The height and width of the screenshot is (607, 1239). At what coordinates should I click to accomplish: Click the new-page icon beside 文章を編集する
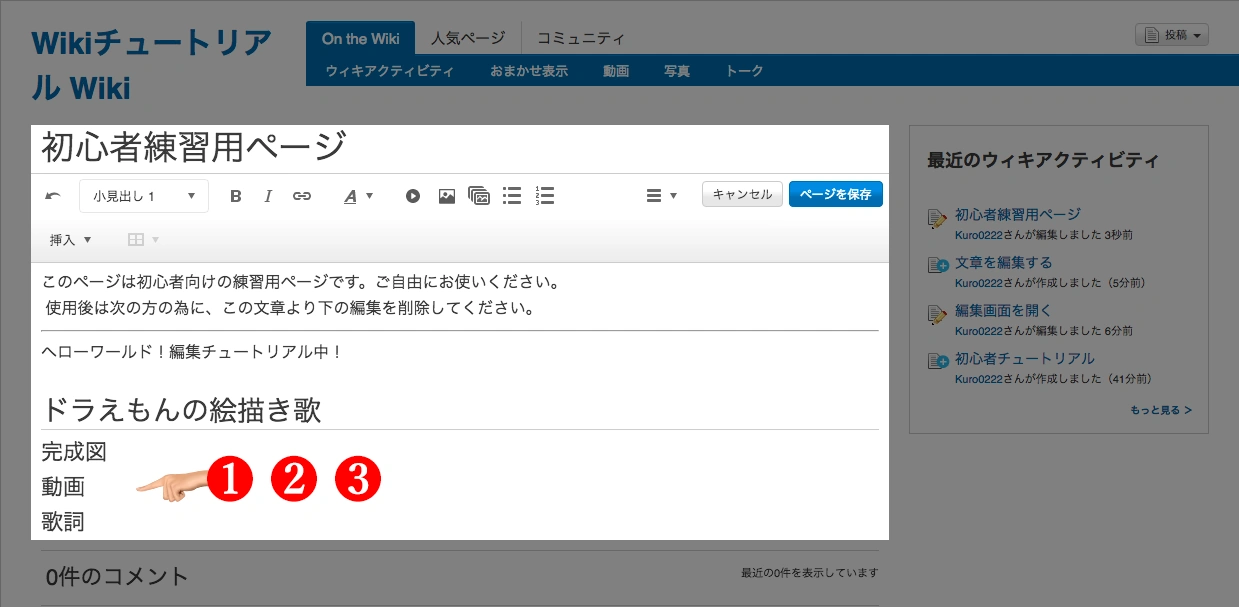937,266
